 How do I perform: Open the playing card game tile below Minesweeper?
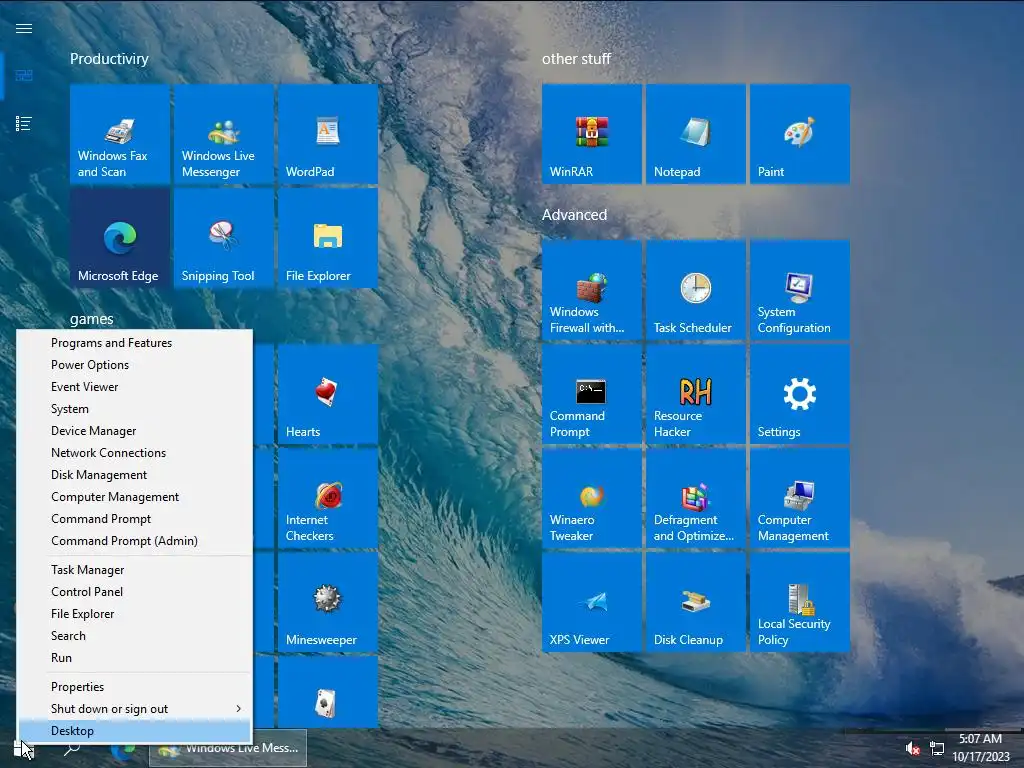[328, 692]
